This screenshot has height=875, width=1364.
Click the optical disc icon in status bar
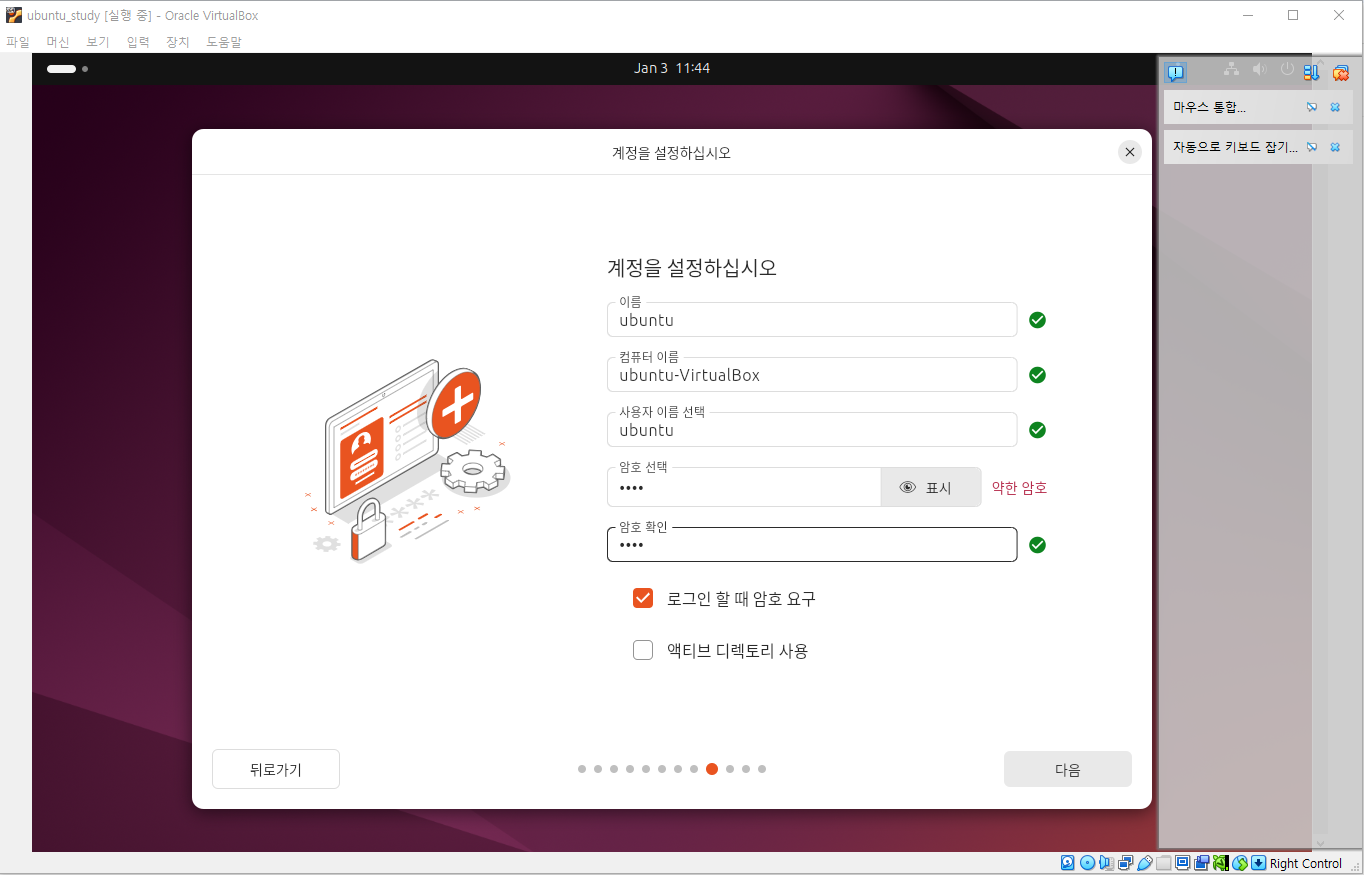(x=1087, y=863)
